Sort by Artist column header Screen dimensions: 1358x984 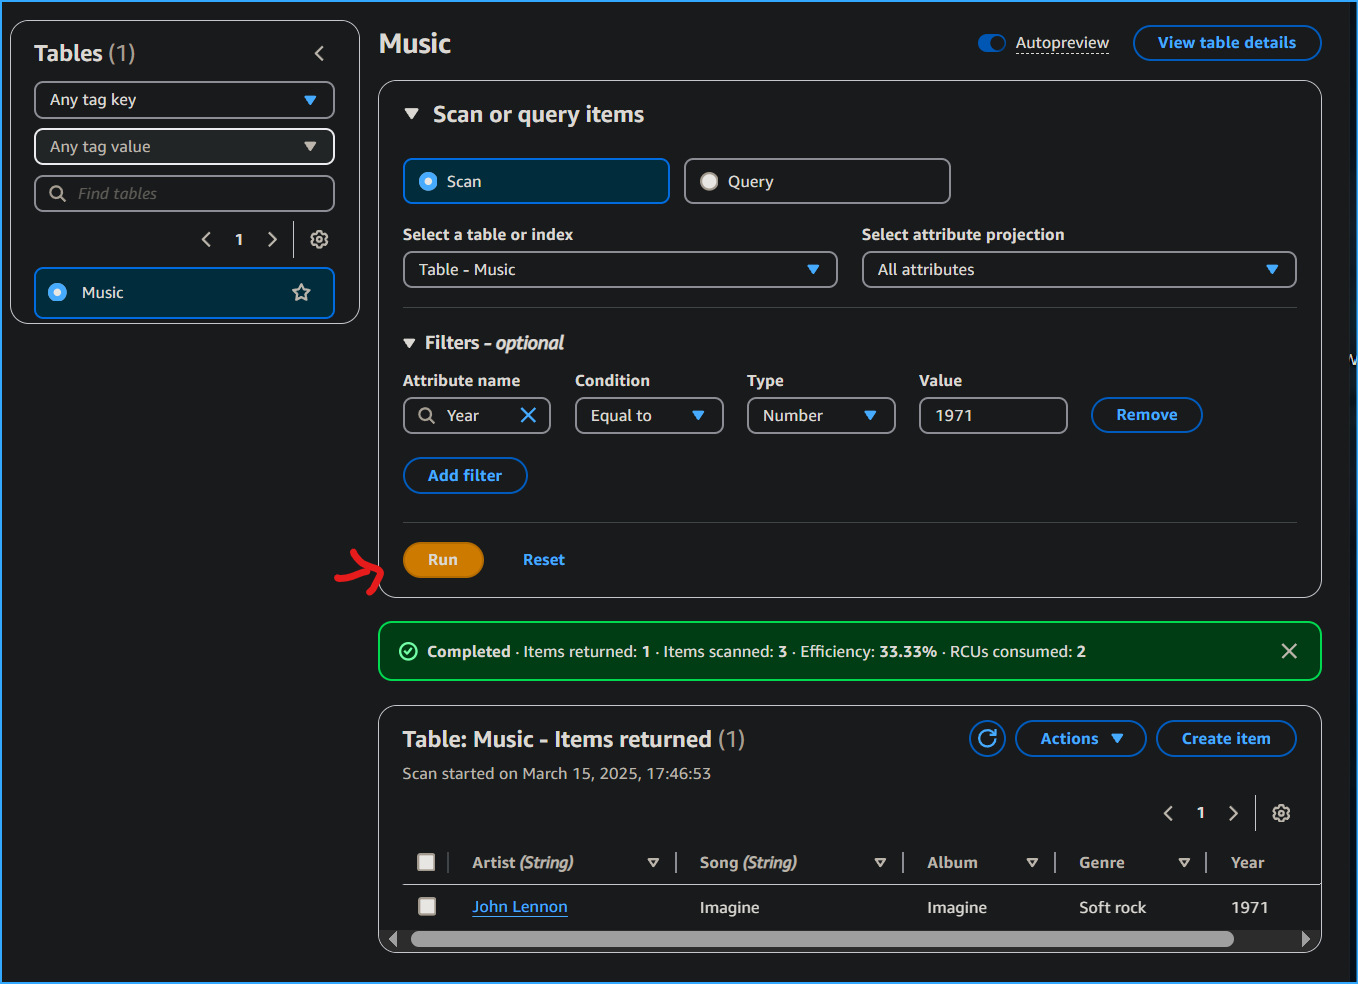[x=523, y=863]
